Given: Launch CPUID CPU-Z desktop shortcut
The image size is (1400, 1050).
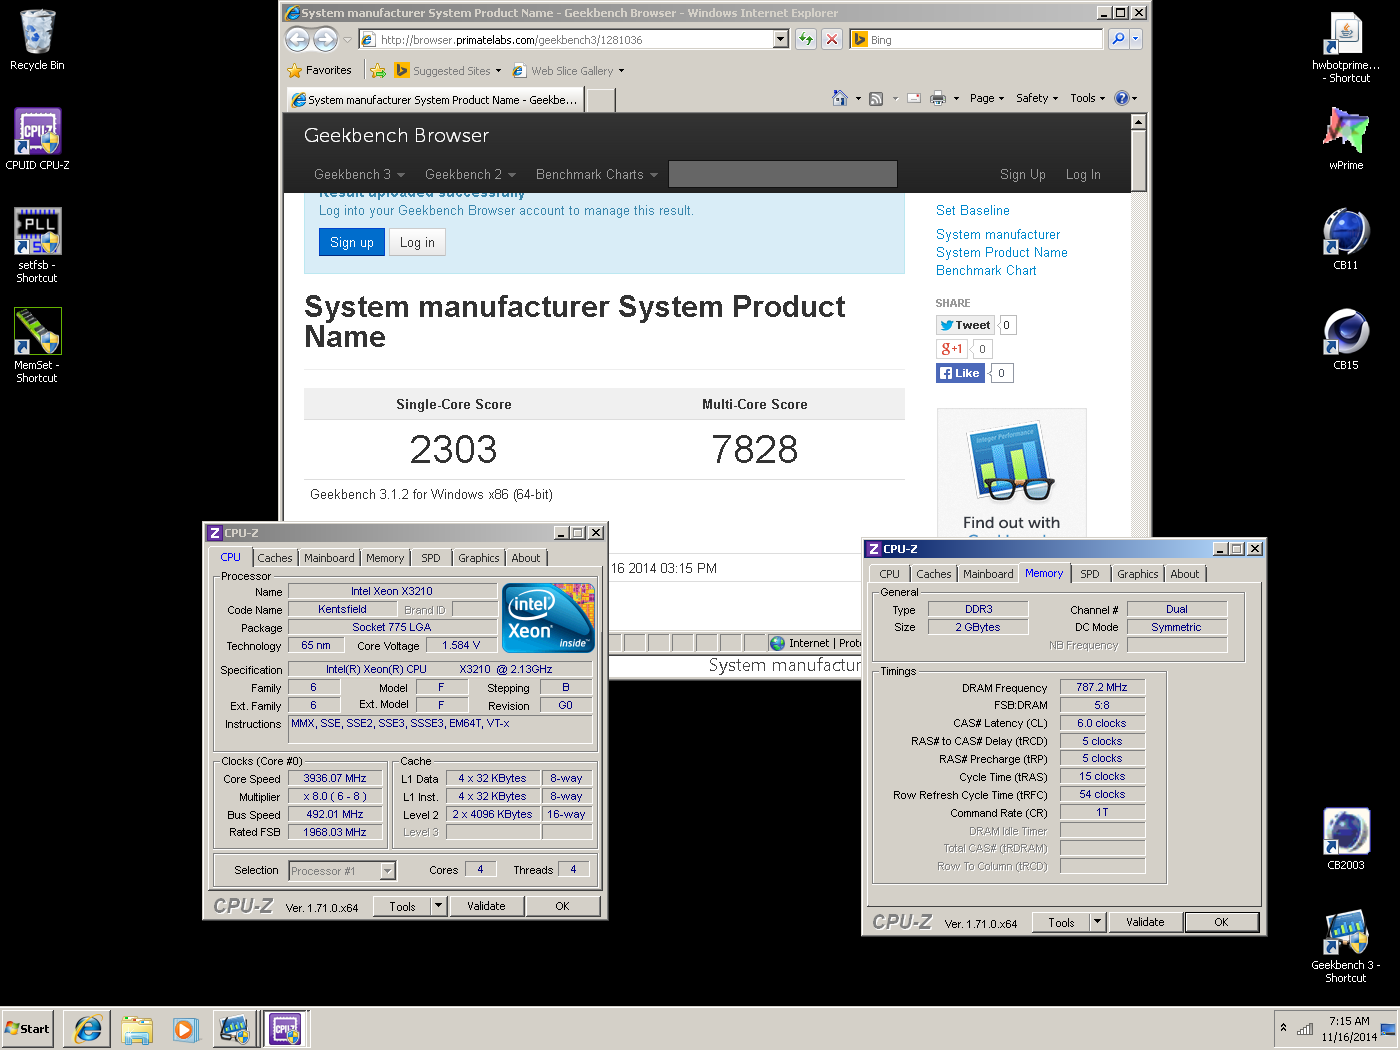Looking at the screenshot, I should (37, 139).
